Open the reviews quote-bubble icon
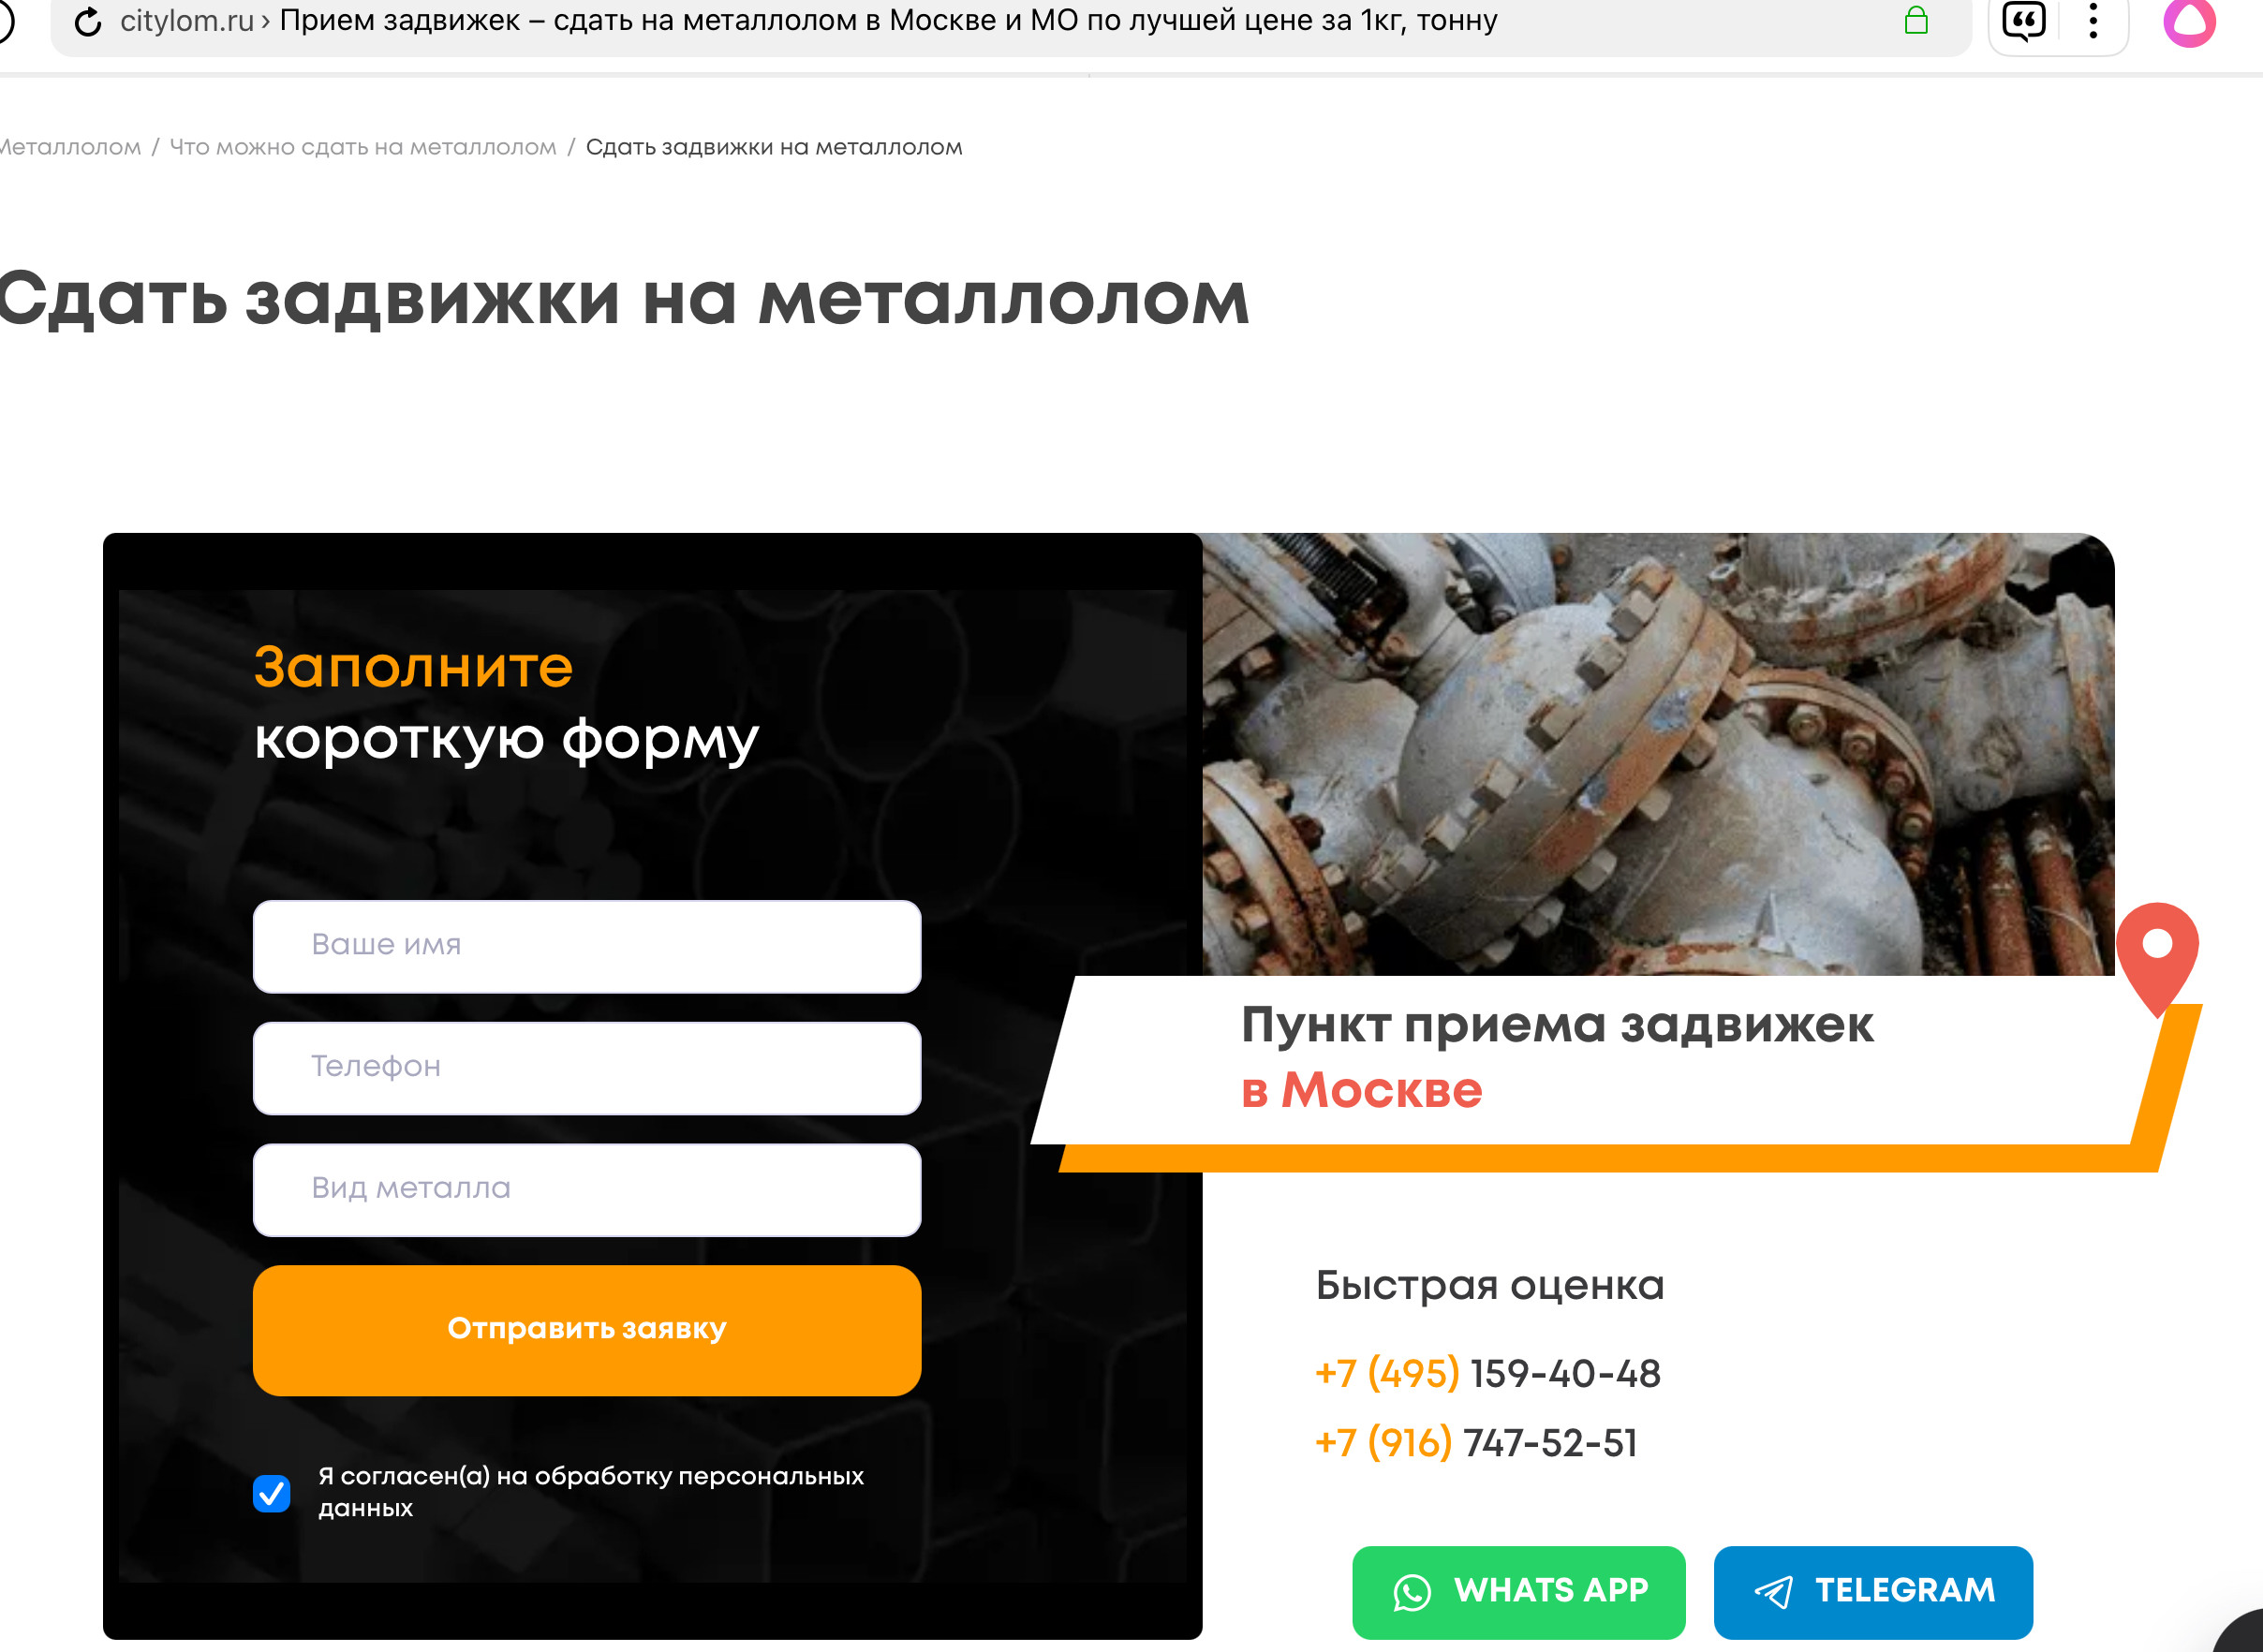Viewport: 2263px width, 1652px height. click(x=2022, y=21)
